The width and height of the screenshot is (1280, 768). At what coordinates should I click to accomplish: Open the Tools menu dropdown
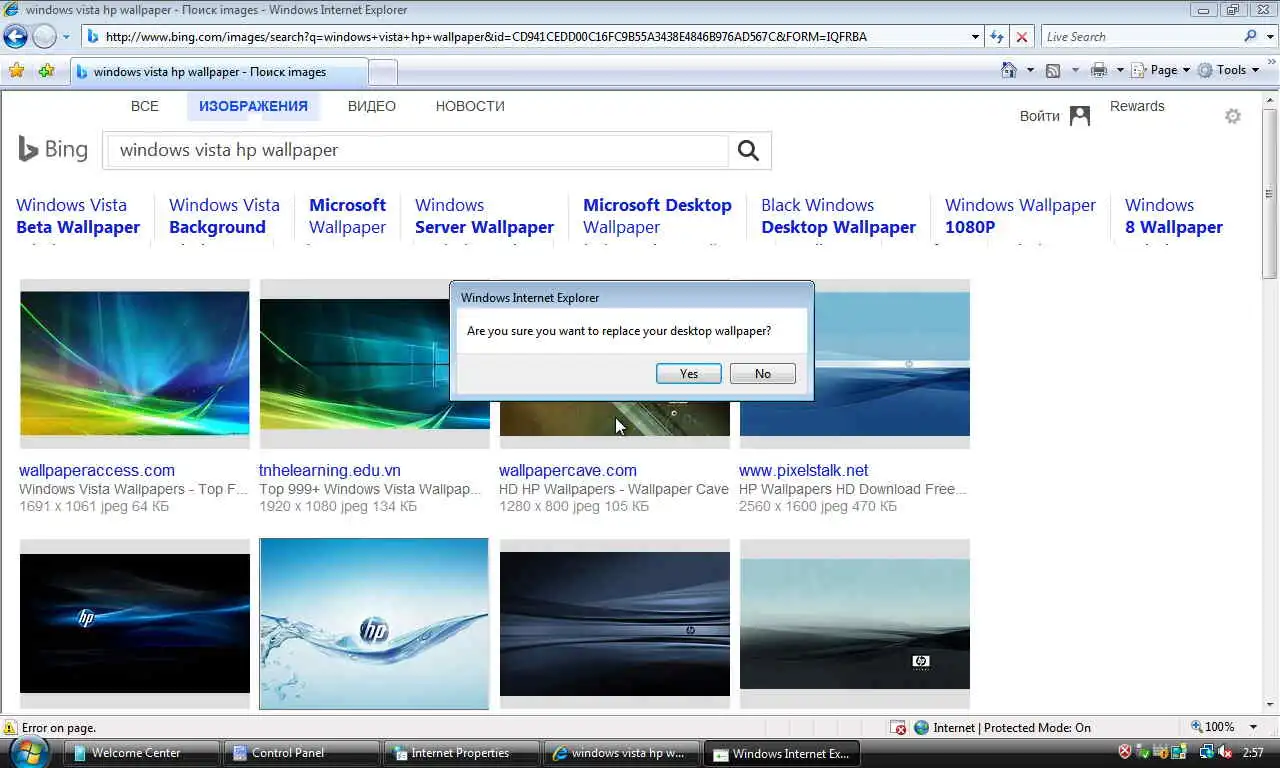1229,70
